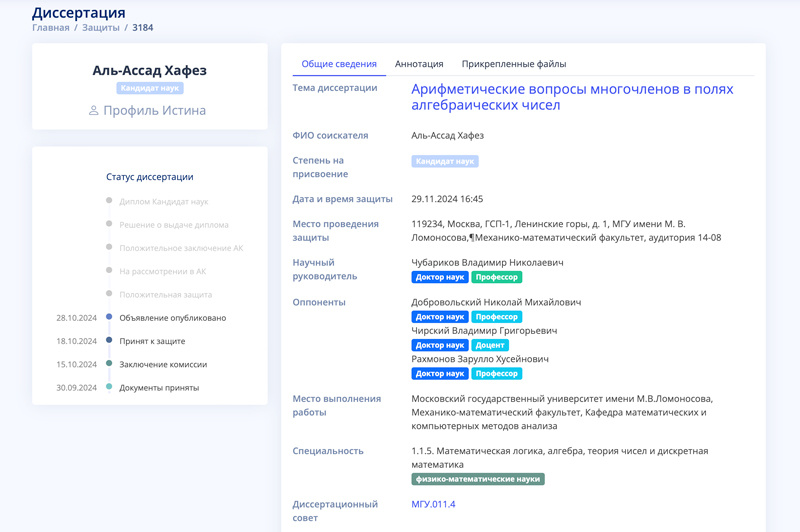Image resolution: width=800 pixels, height=532 pixels.
Task: Click the date 28.10.2024 in timeline
Action: tap(76, 318)
